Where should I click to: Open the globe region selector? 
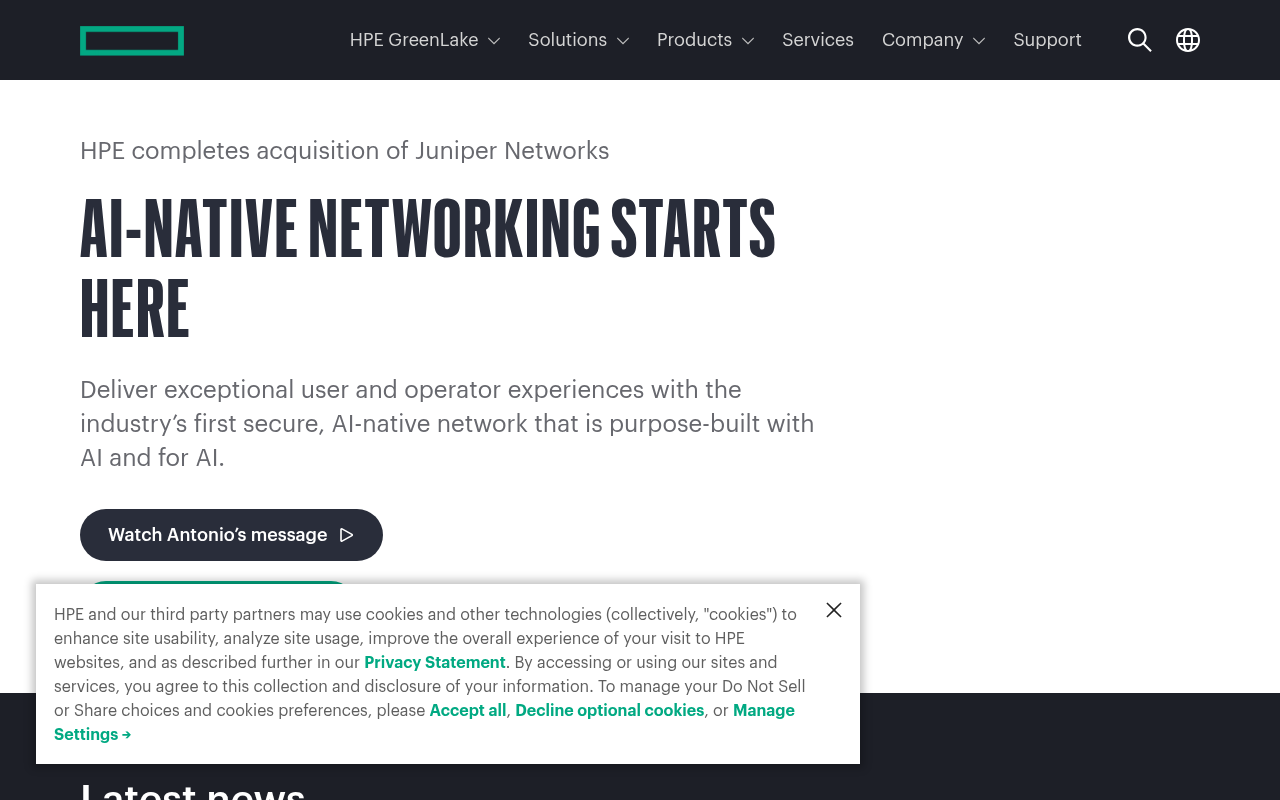[x=1188, y=40]
